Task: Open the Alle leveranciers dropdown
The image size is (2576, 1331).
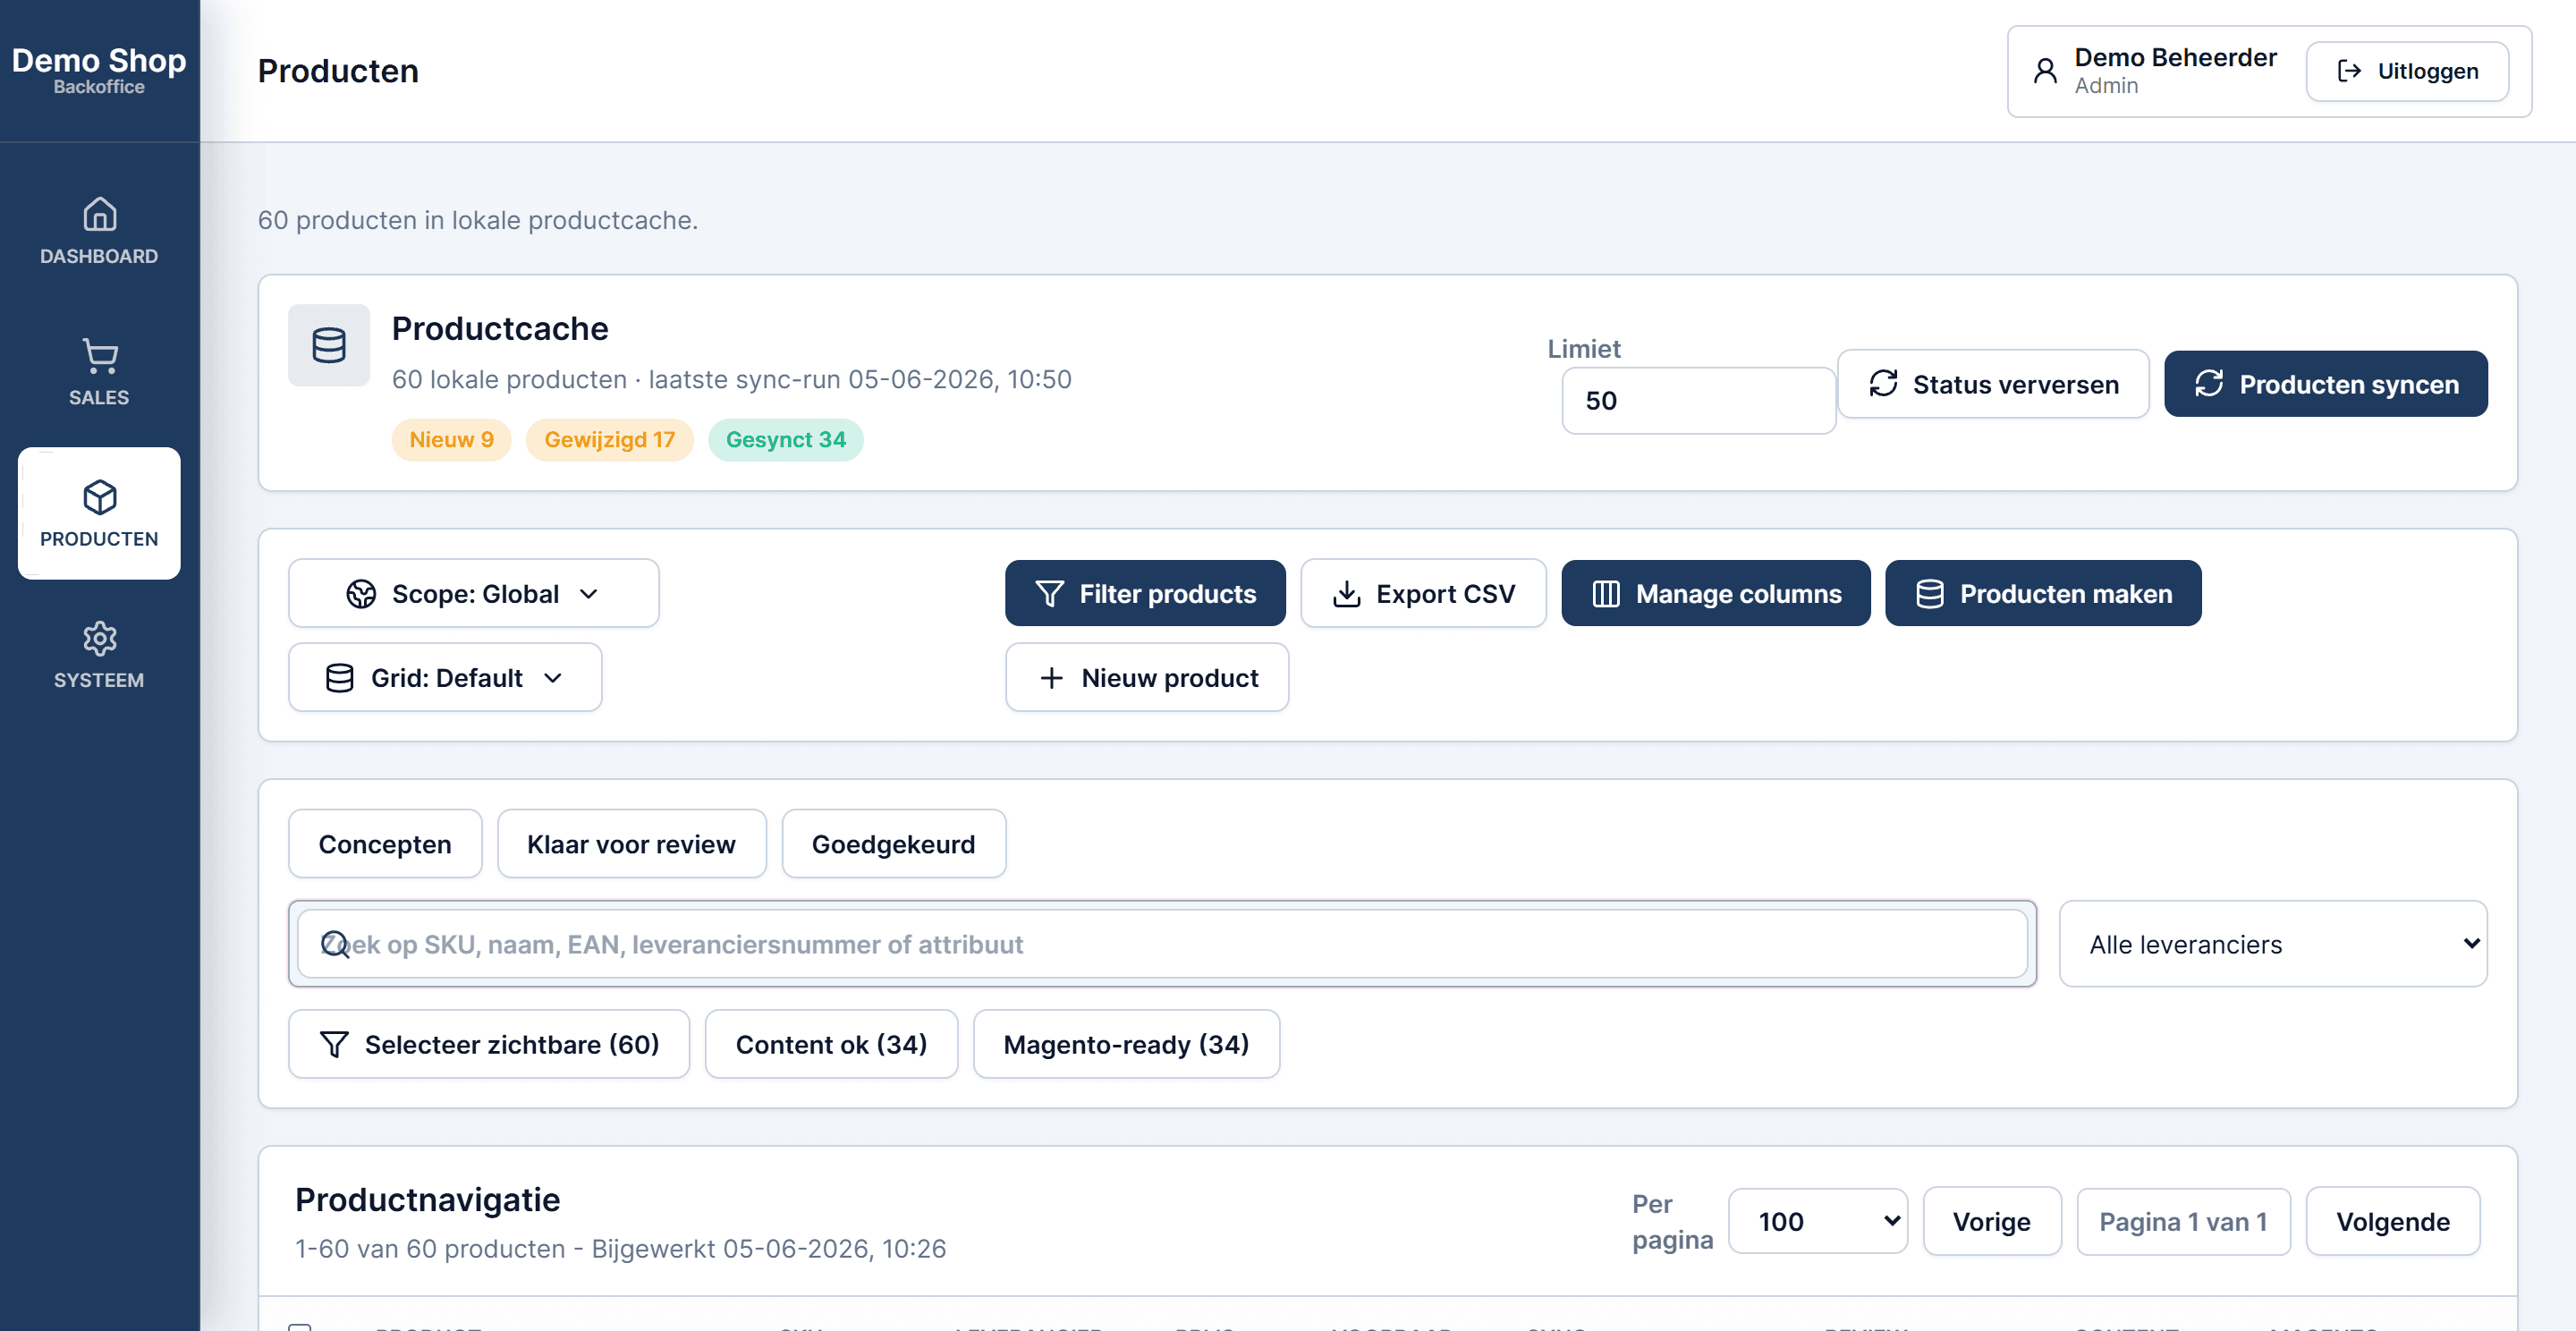Action: pyautogui.click(x=2272, y=944)
